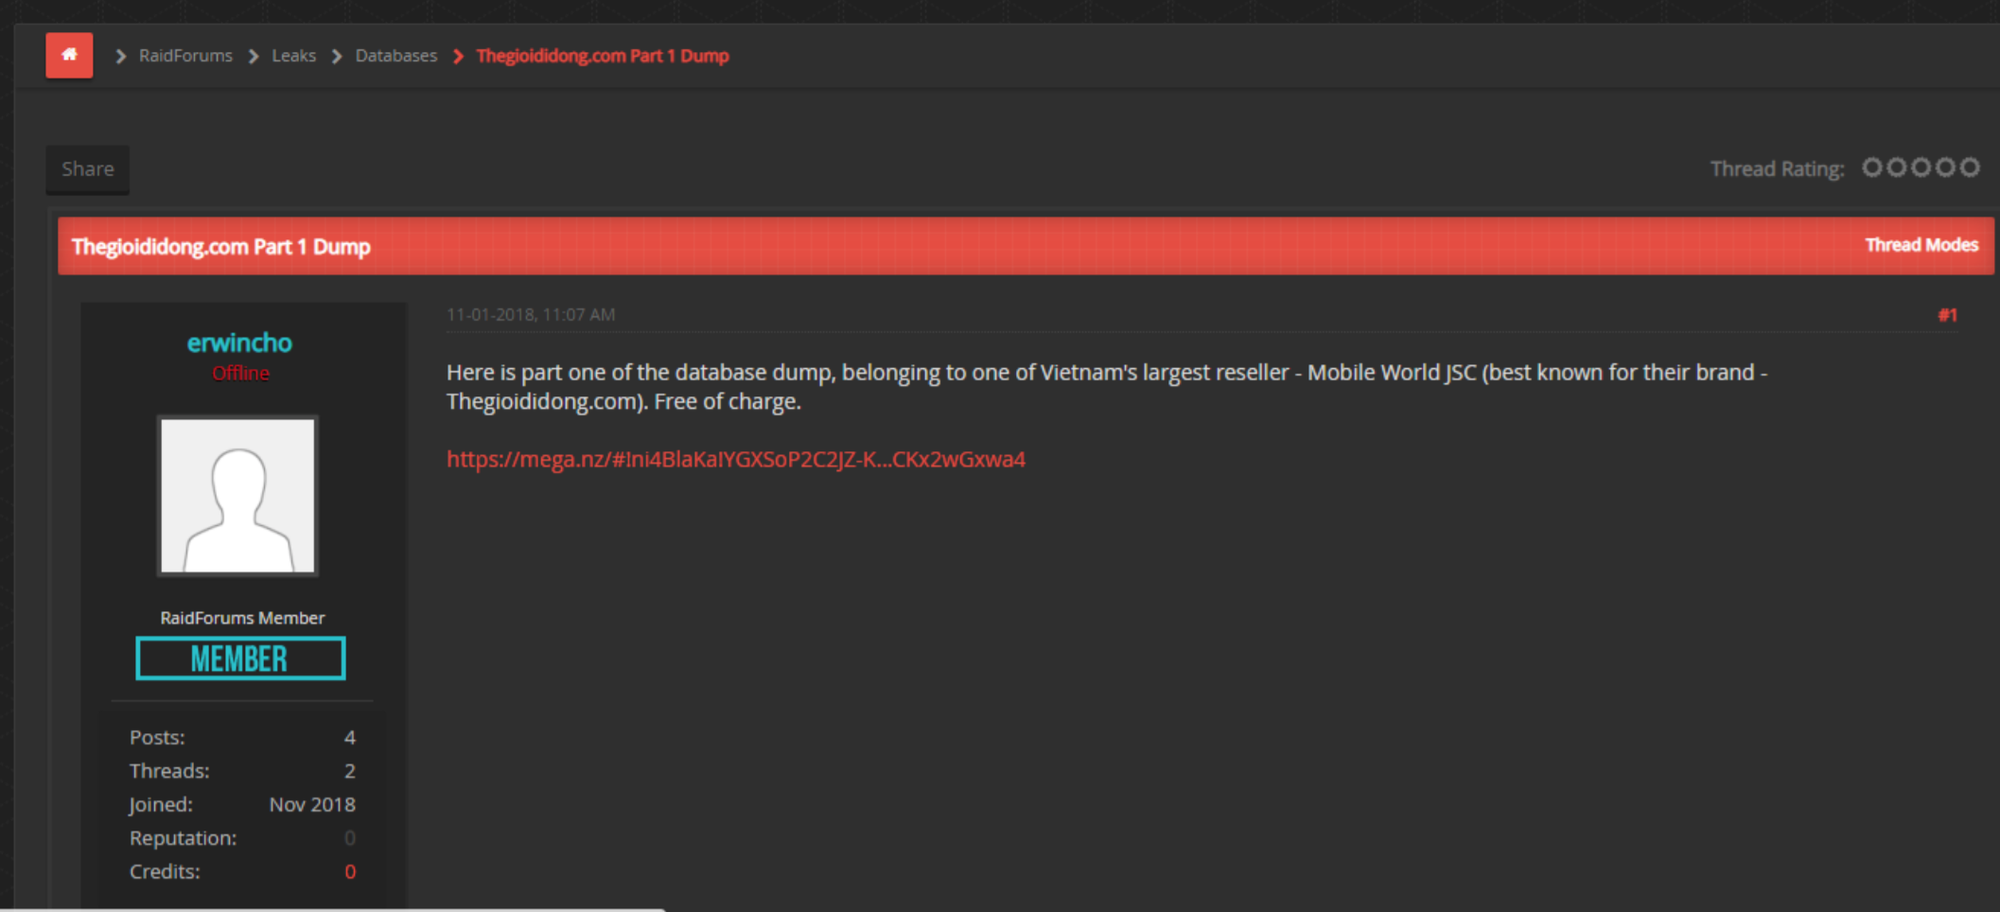Rate thread with third star circle
Image resolution: width=2000 pixels, height=912 pixels.
(1921, 167)
